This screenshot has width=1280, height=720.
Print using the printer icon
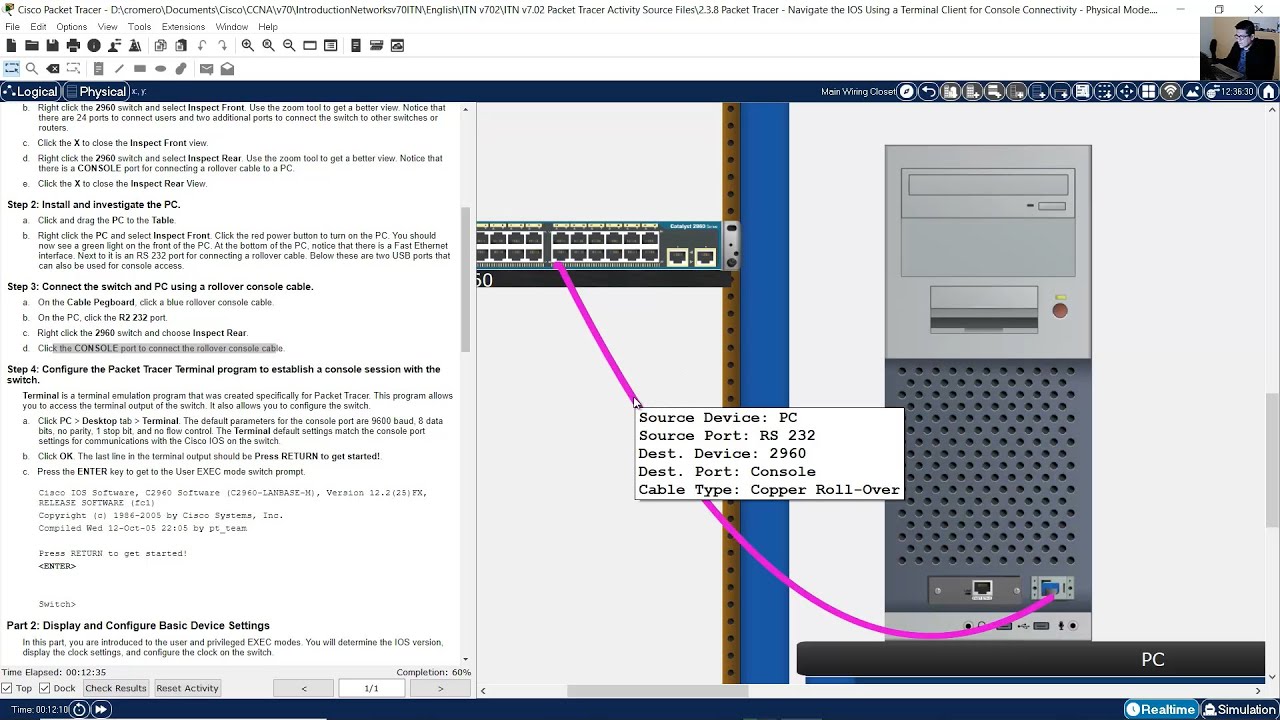73,46
